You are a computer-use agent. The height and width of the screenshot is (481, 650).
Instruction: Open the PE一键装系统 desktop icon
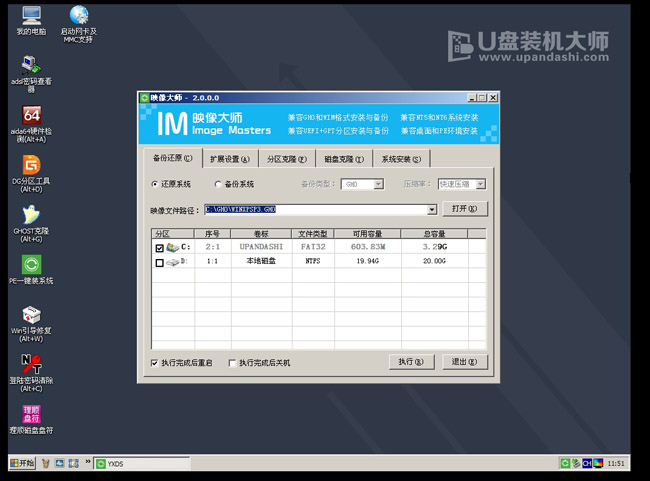[32, 270]
